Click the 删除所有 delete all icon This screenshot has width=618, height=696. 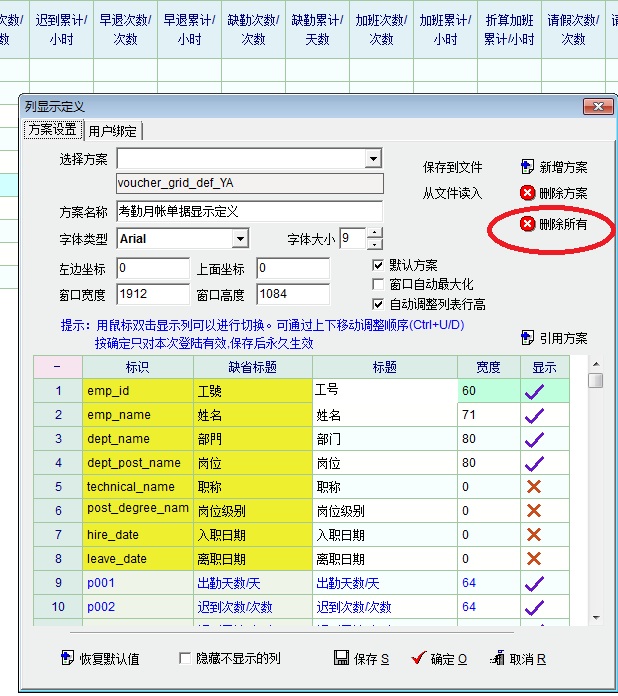(528, 224)
